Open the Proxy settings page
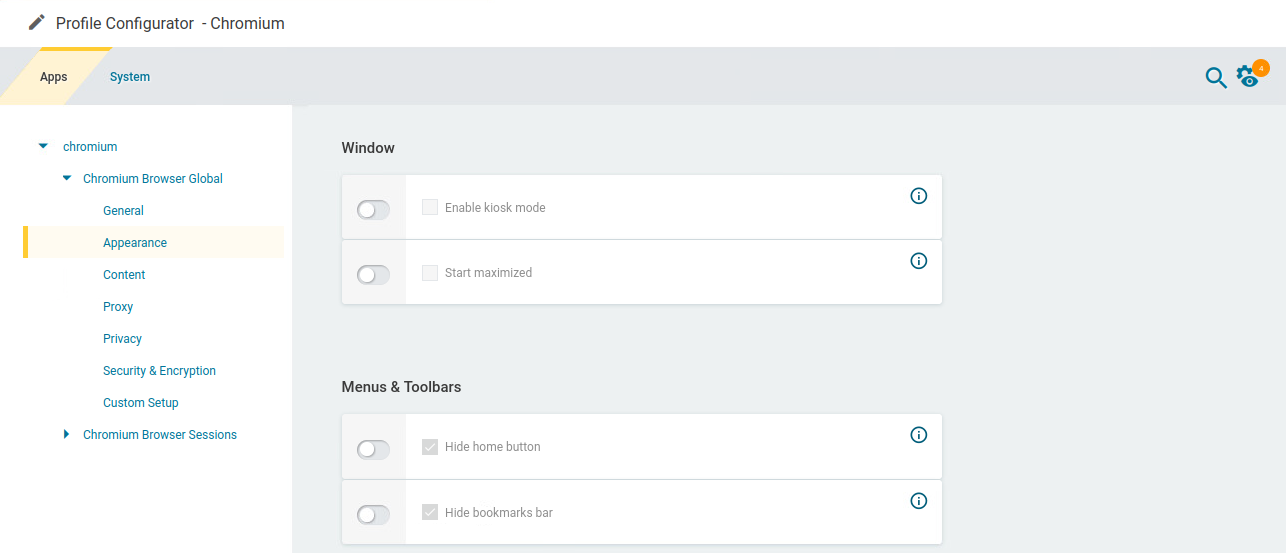Image resolution: width=1286 pixels, height=553 pixels. point(118,307)
